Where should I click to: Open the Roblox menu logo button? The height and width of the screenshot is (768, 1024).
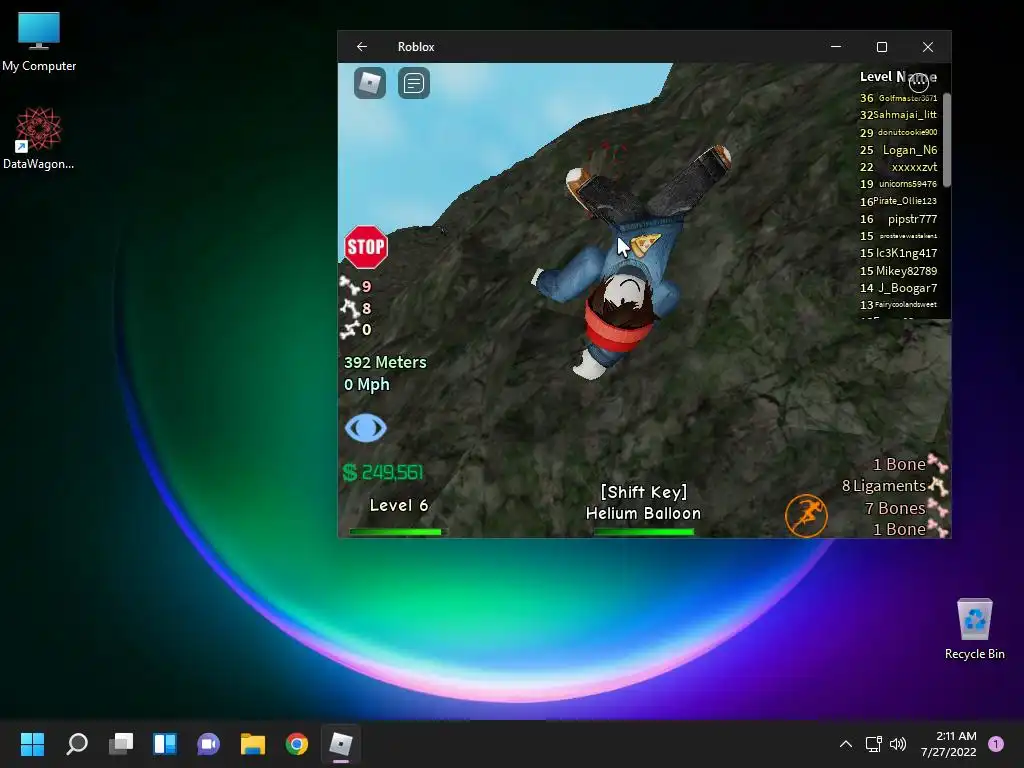click(370, 83)
